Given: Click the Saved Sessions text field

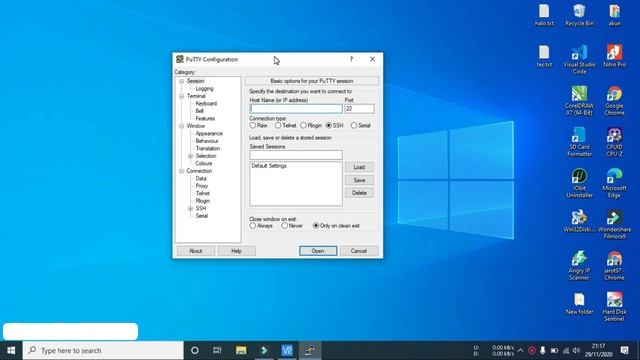Looking at the screenshot, I should pos(296,155).
